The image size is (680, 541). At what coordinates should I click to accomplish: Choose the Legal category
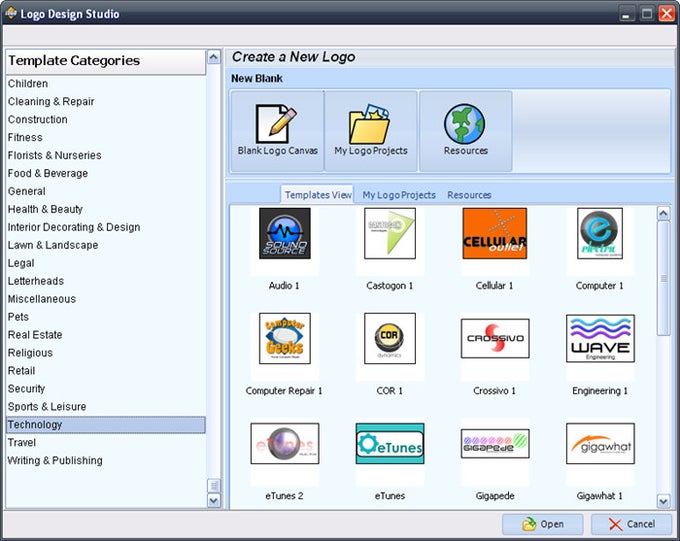tap(105, 263)
